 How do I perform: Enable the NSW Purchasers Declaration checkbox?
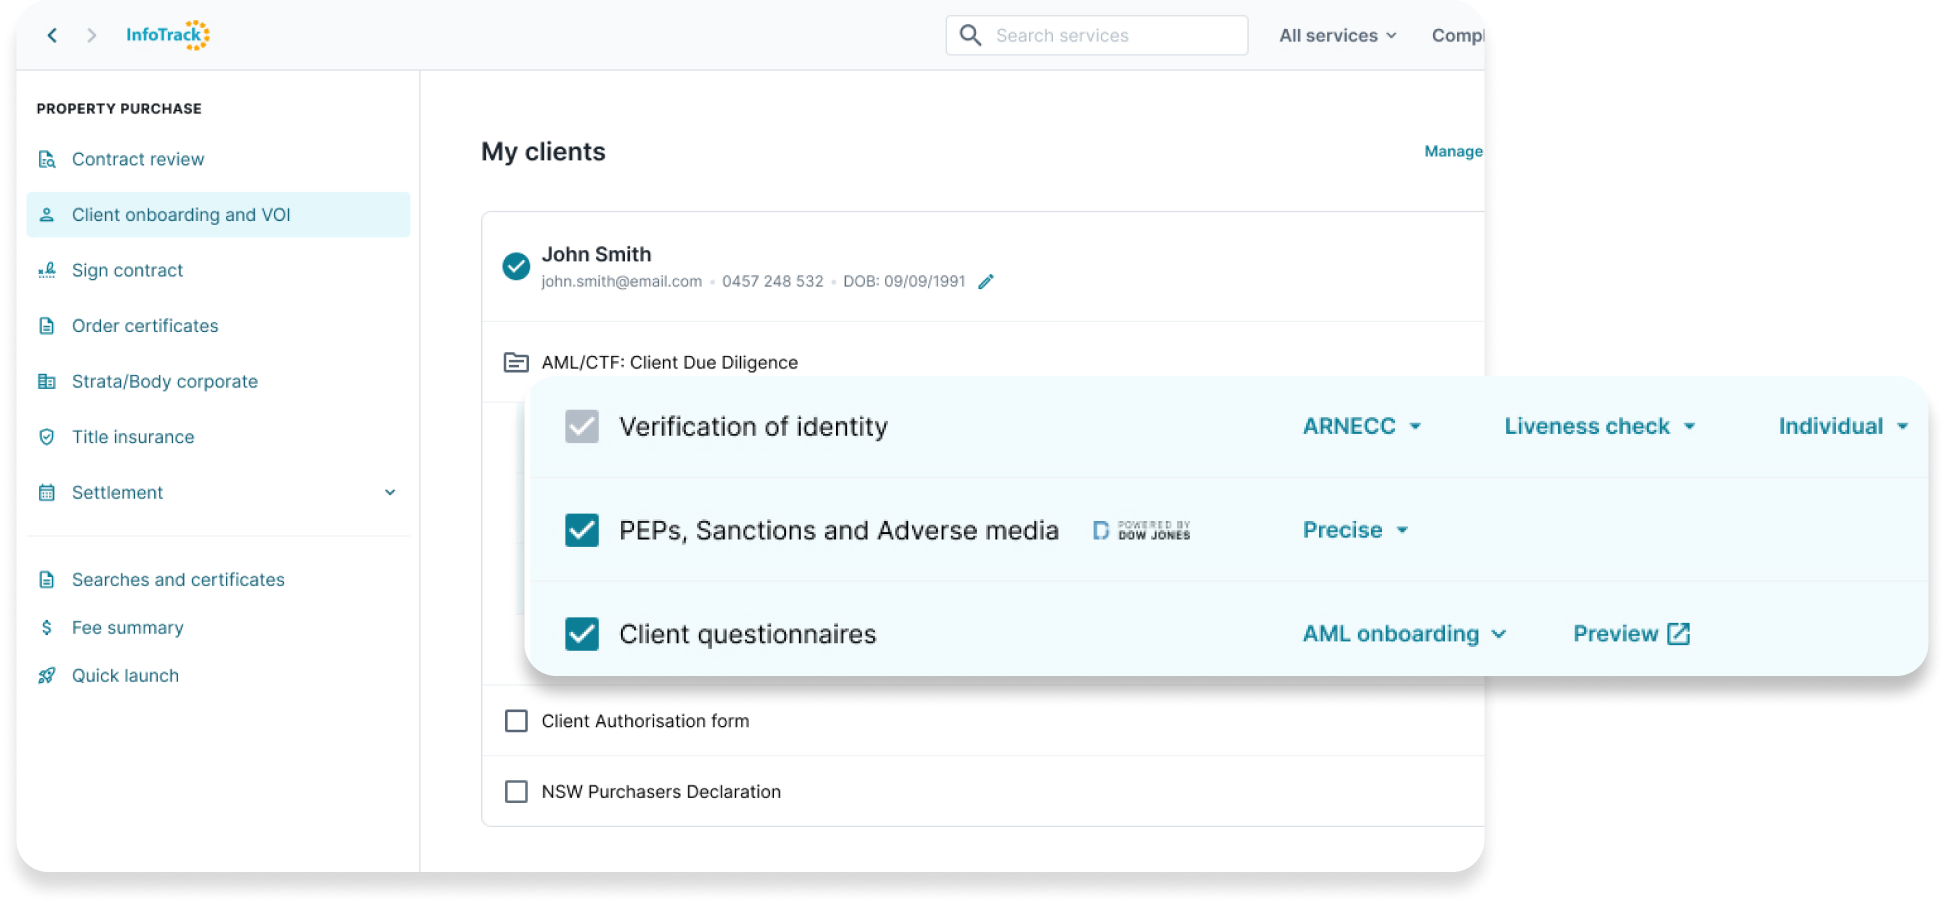point(516,792)
